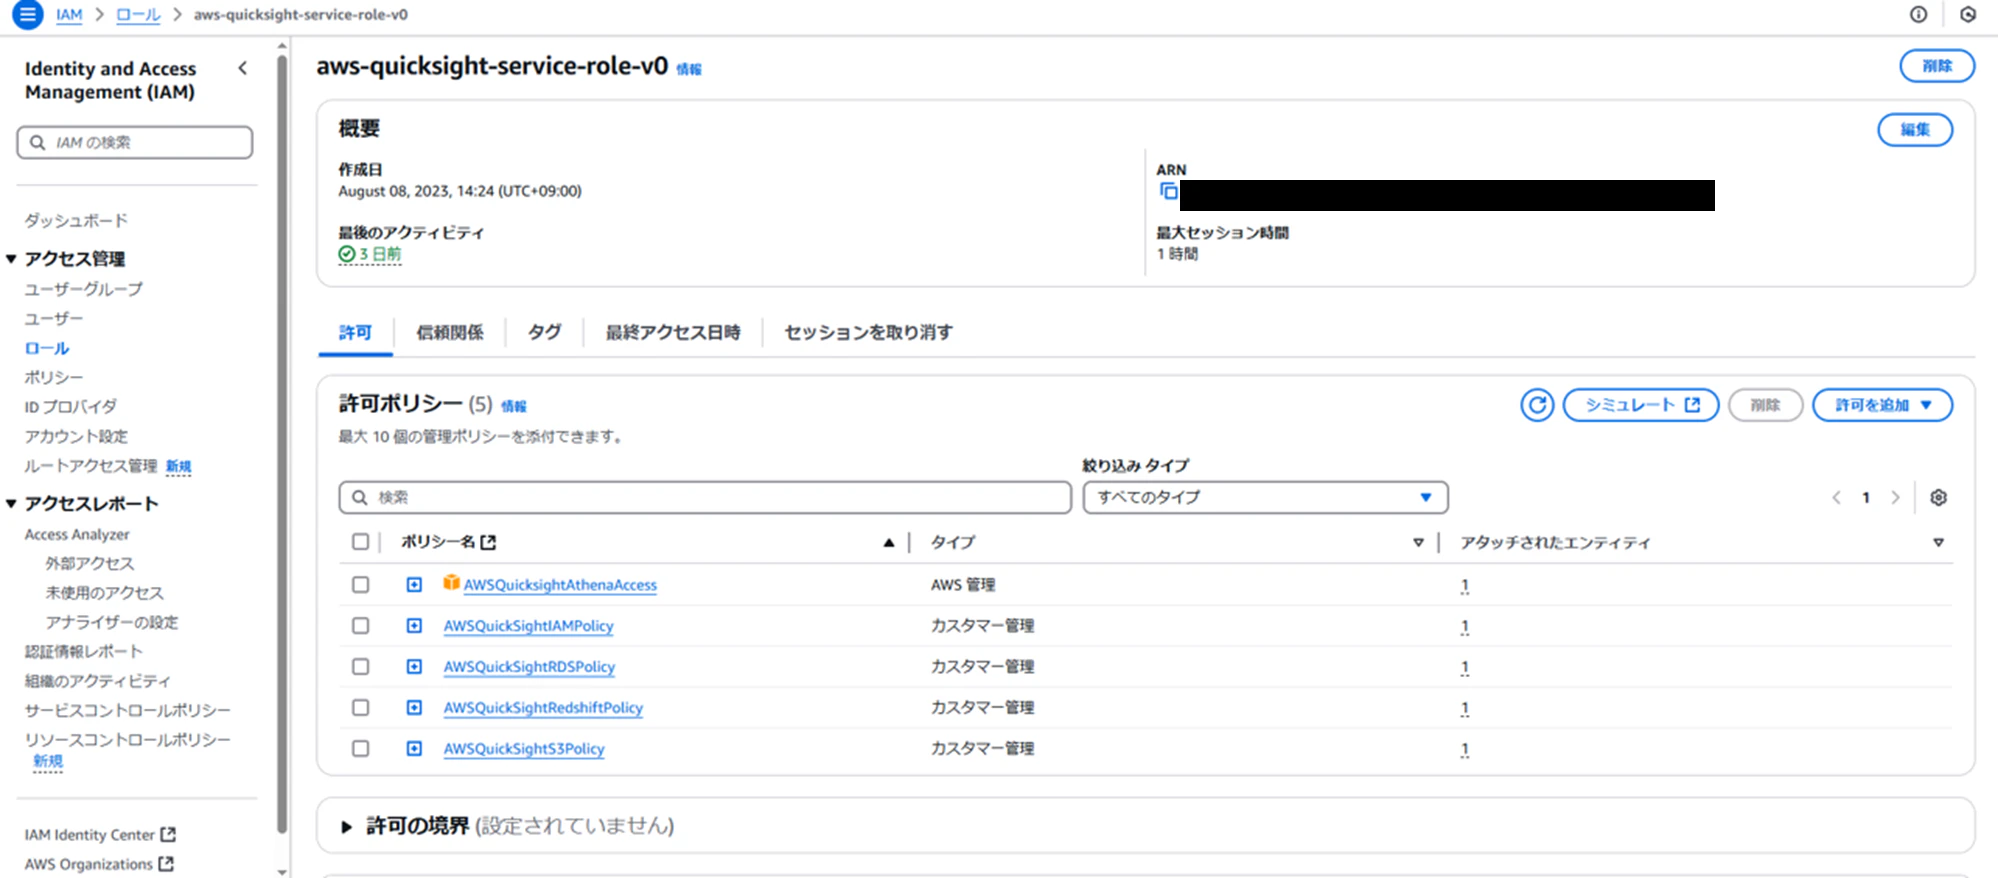Click the IAM breadcrumb link
Viewport: 1998px width, 878px height.
coord(69,15)
